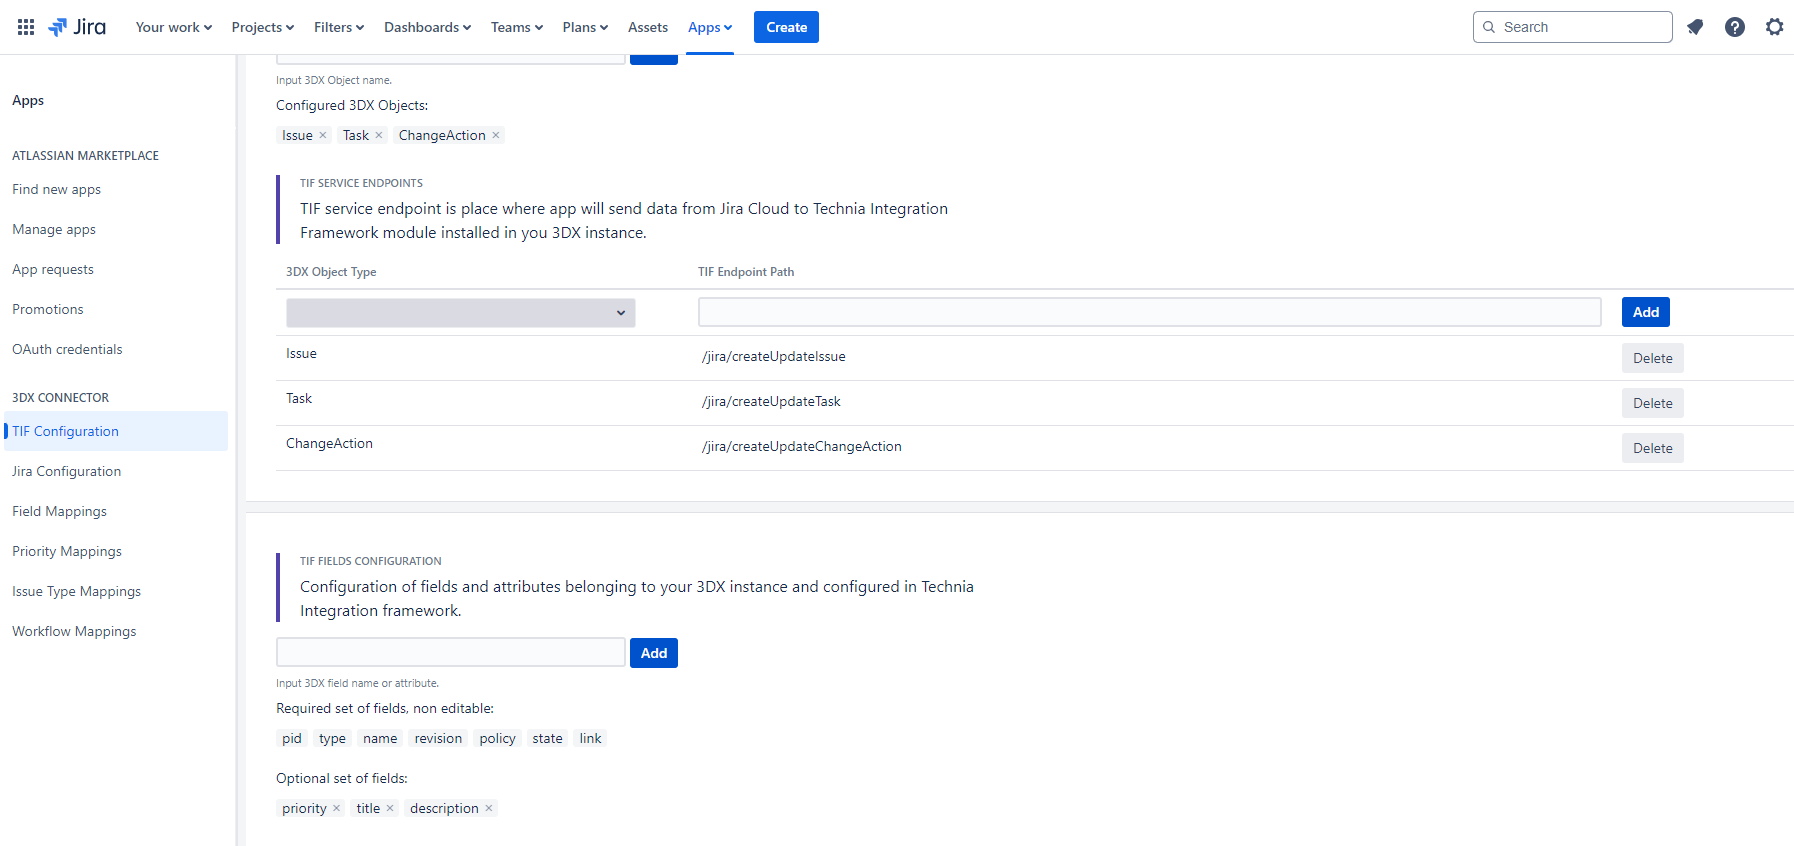Remove the priority optional field tag
The height and width of the screenshot is (846, 1794).
(x=337, y=808)
